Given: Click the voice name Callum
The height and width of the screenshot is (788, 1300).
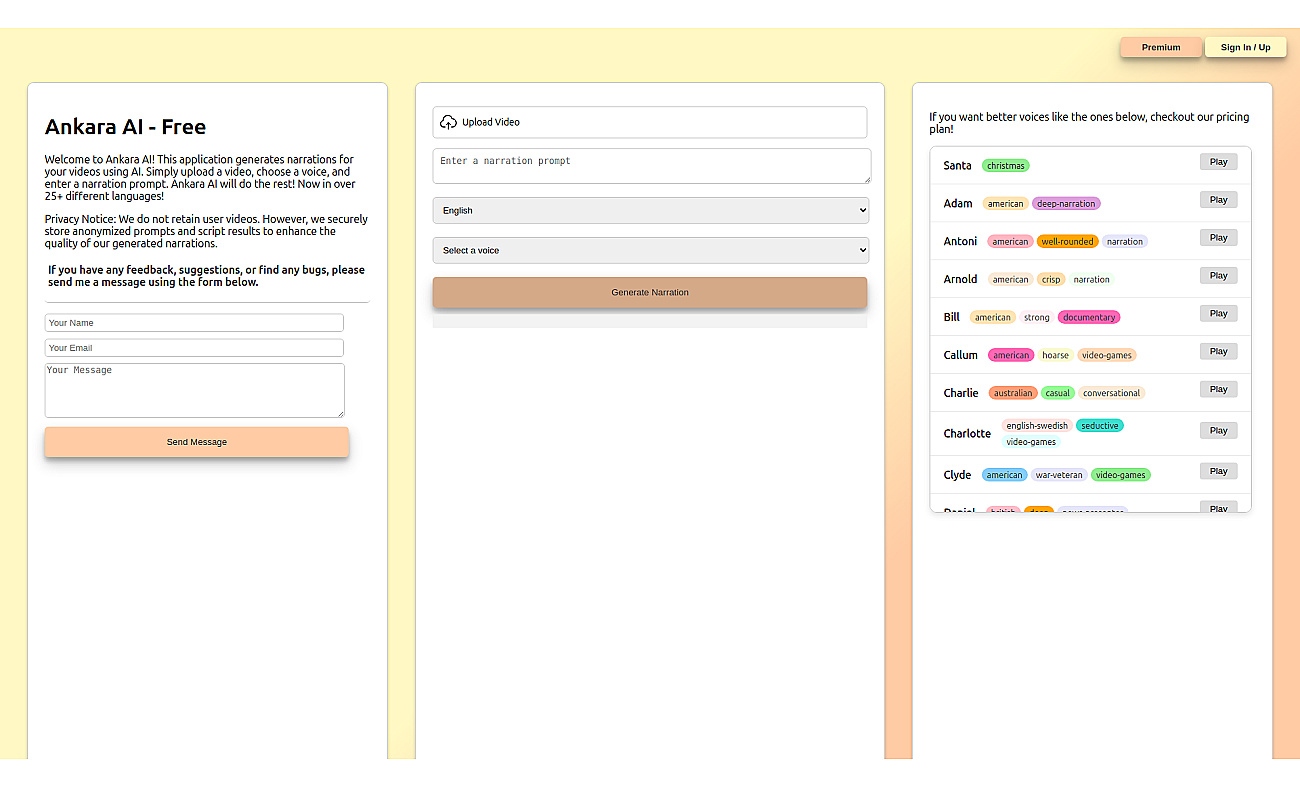Looking at the screenshot, I should click(960, 355).
